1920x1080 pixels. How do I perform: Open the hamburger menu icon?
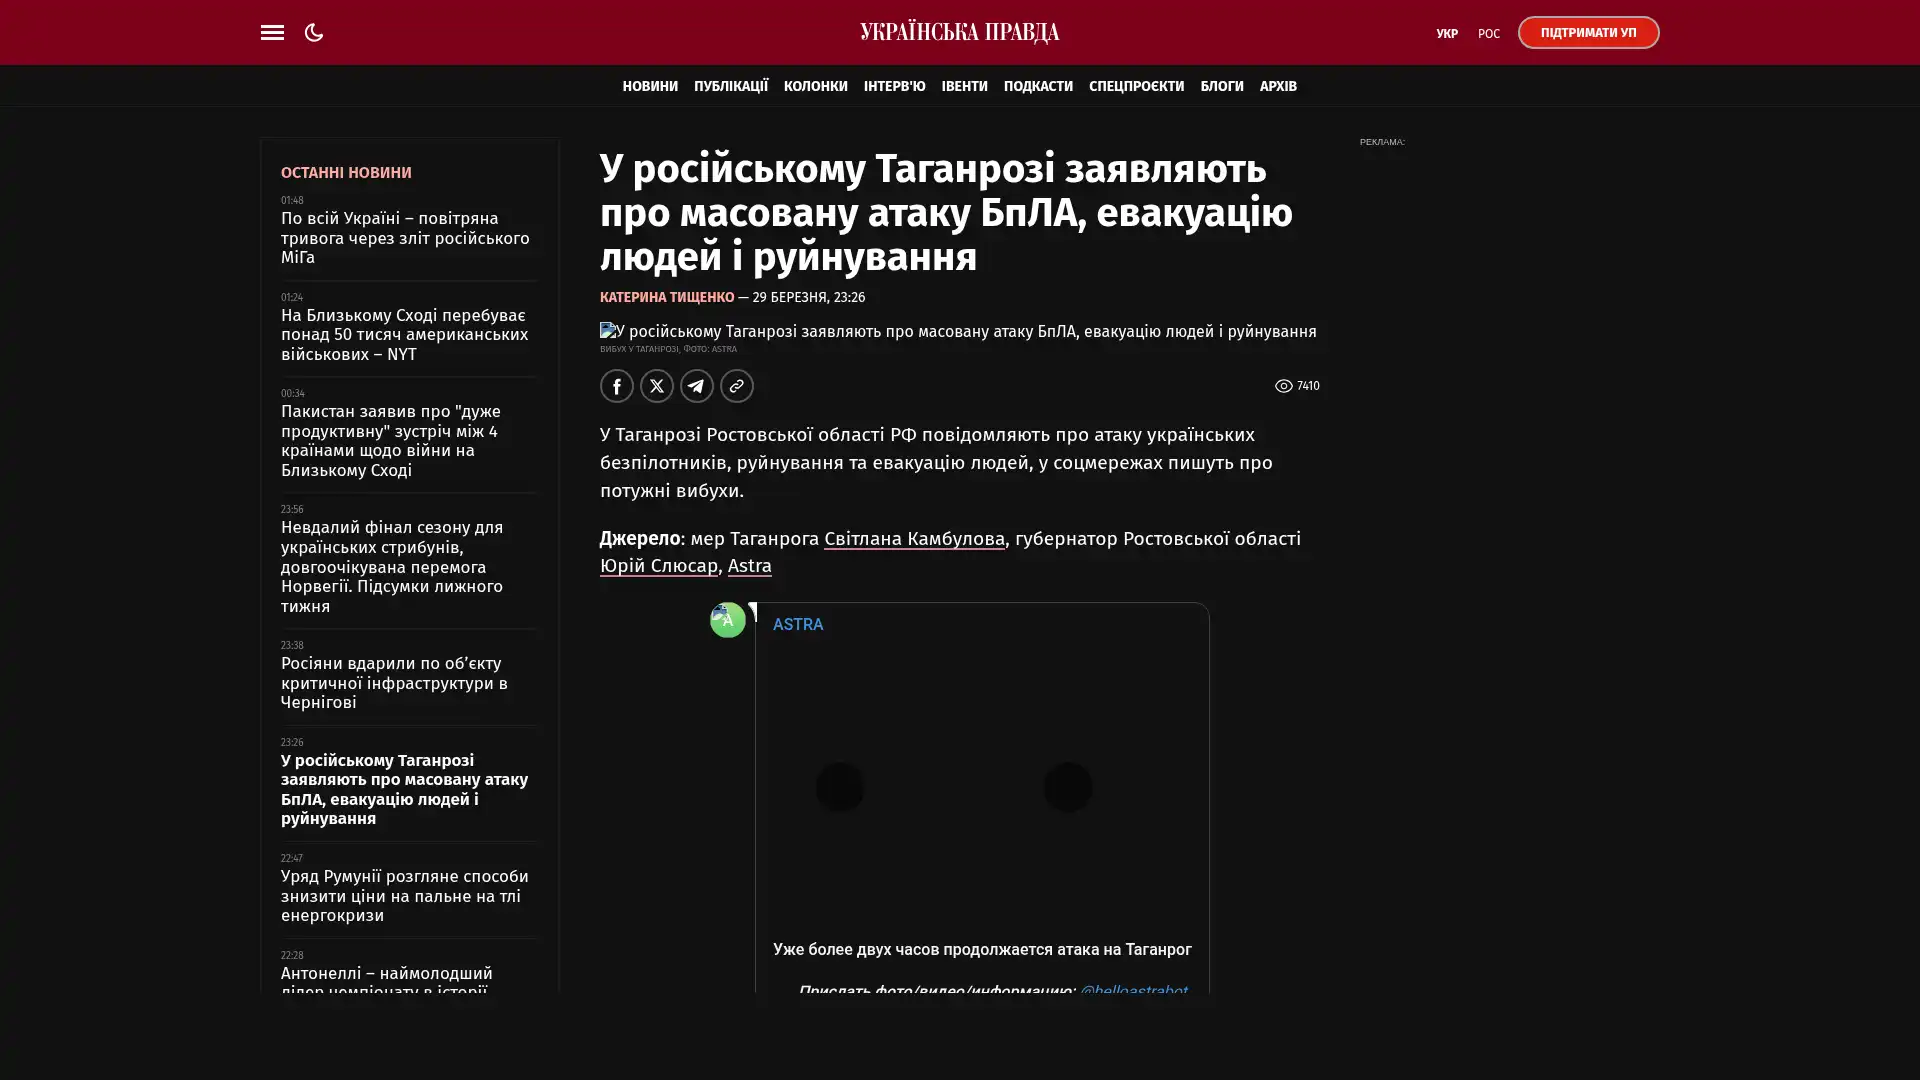click(x=272, y=32)
